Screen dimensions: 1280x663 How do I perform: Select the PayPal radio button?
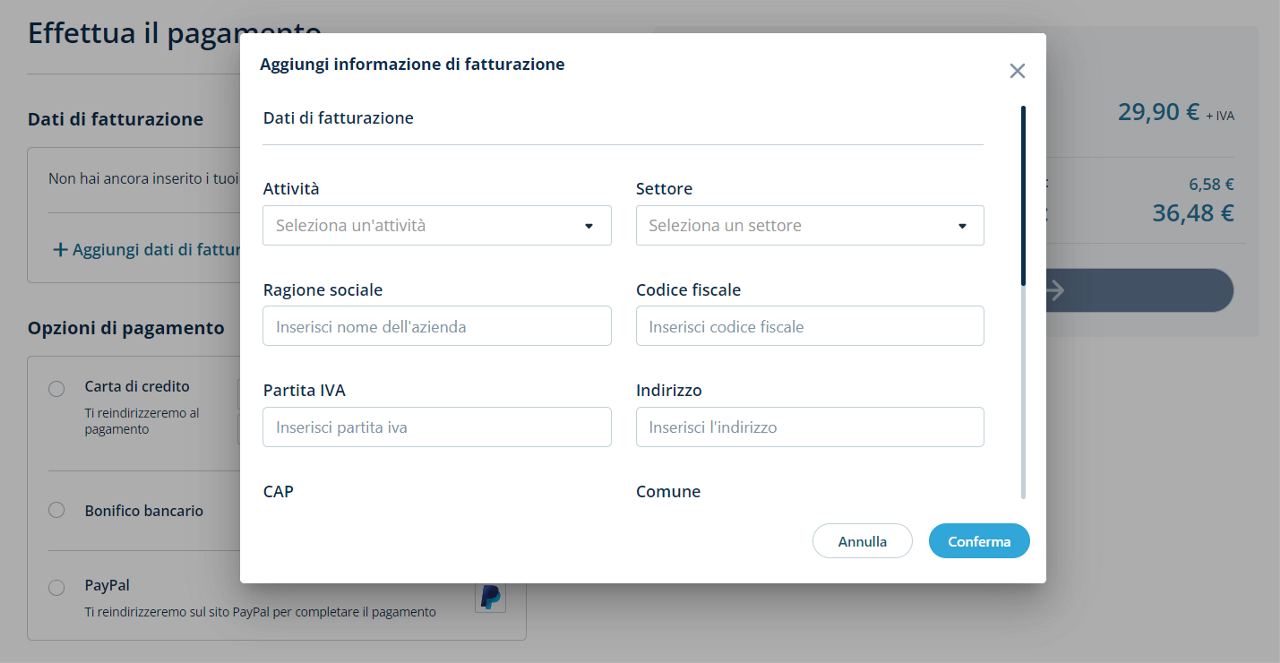[x=57, y=587]
